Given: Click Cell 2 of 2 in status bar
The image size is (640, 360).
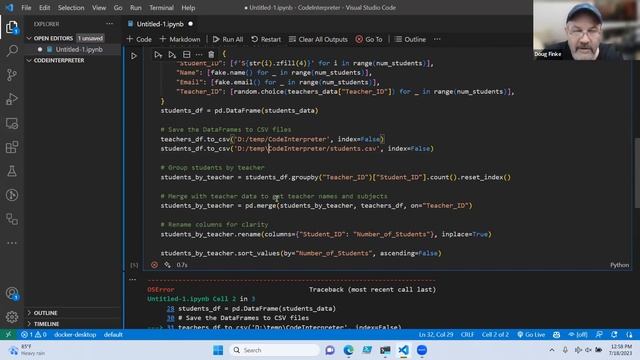Looking at the screenshot, I should click(x=495, y=335).
